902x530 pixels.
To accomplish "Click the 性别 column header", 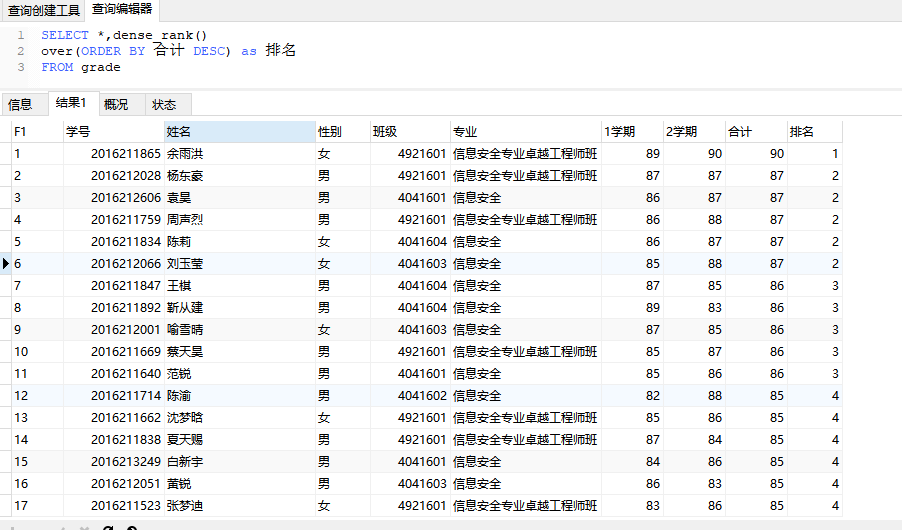I will point(343,132).
